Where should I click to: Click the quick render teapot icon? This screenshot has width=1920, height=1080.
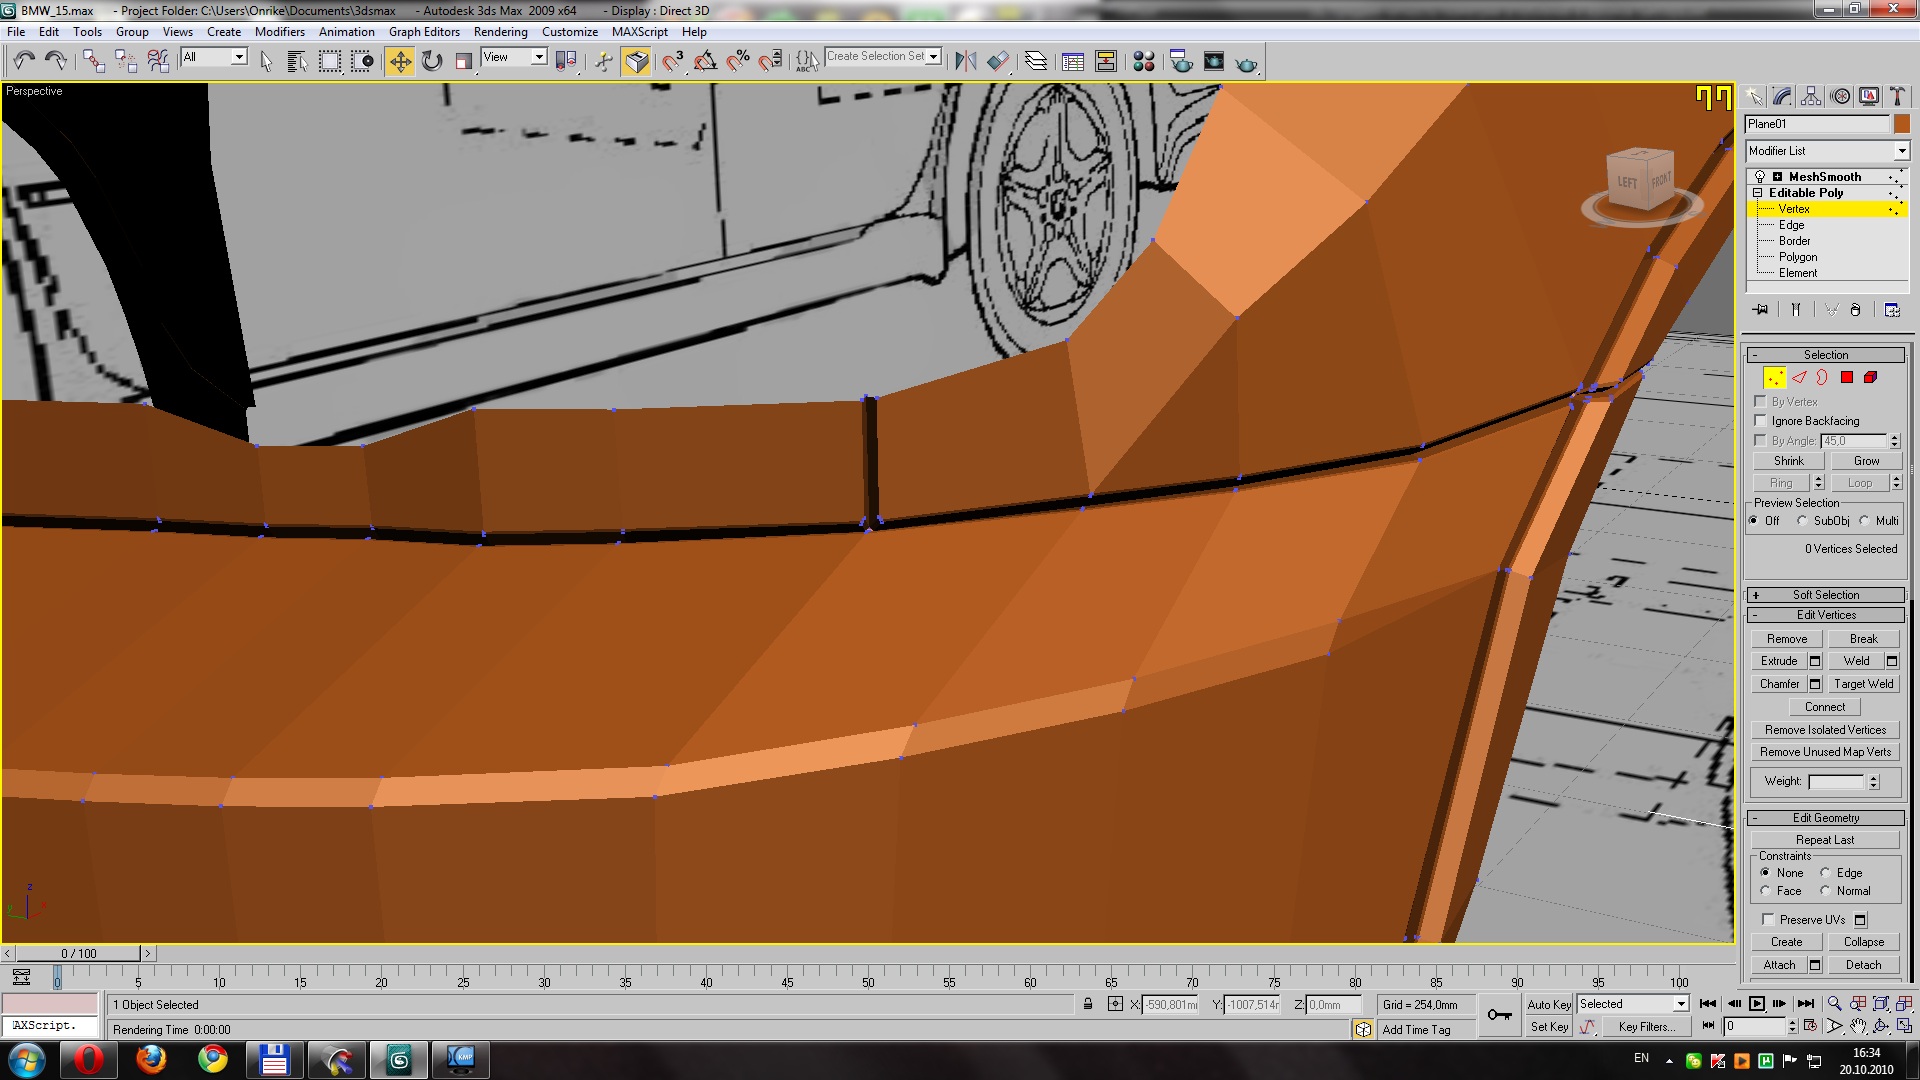1246,63
